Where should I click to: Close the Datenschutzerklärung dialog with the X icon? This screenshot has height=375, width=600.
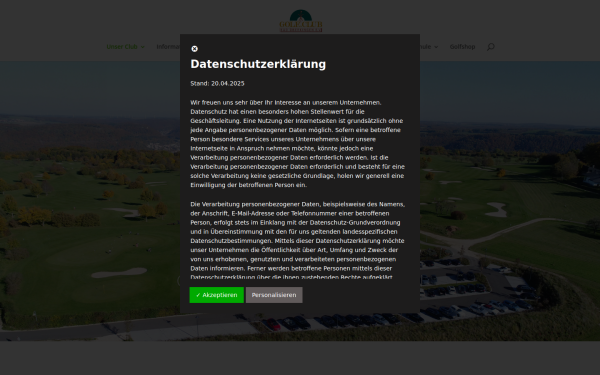pos(194,49)
